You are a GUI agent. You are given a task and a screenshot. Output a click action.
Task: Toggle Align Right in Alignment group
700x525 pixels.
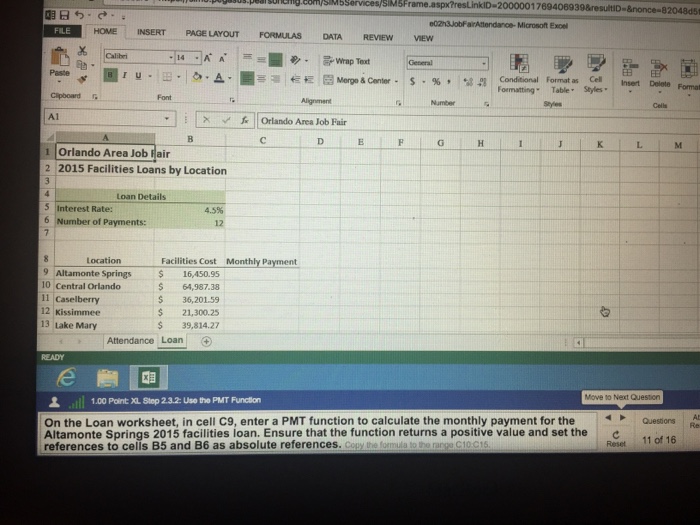point(275,79)
